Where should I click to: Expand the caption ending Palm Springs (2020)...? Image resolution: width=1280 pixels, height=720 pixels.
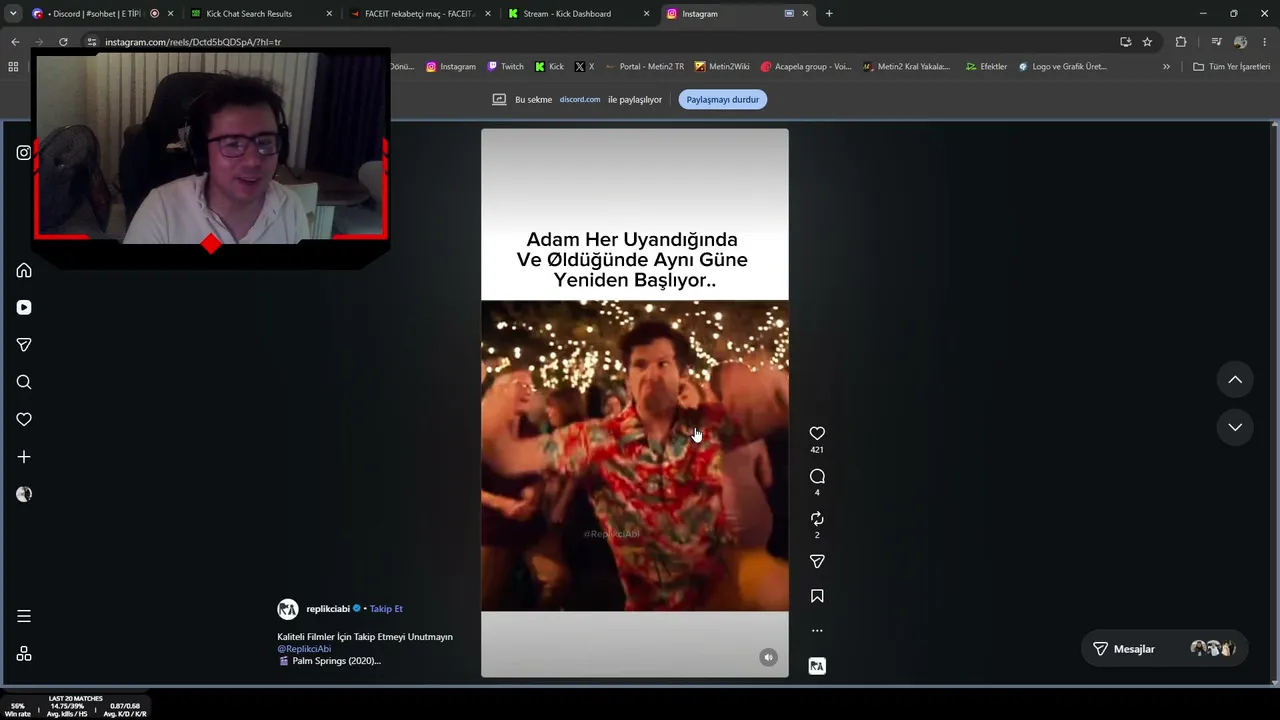click(336, 661)
